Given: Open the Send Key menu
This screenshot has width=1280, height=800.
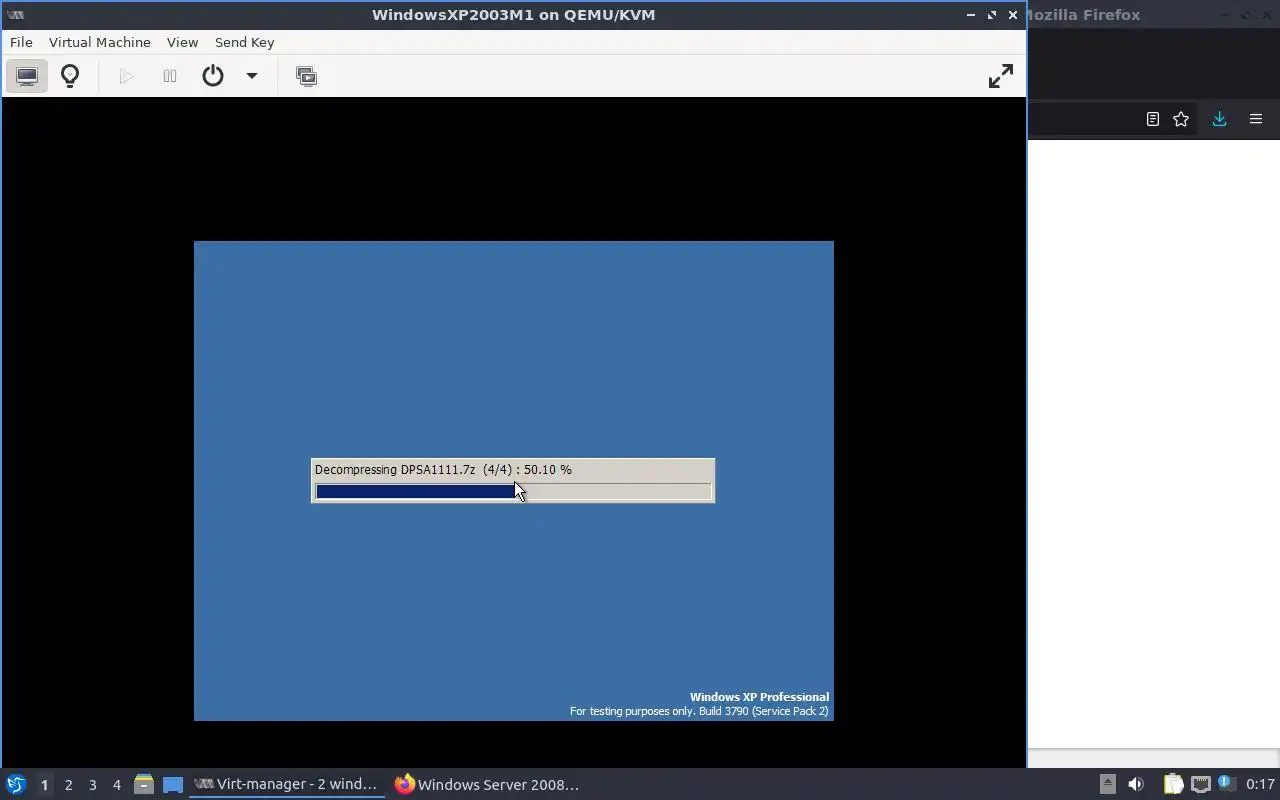Looking at the screenshot, I should pos(244,42).
